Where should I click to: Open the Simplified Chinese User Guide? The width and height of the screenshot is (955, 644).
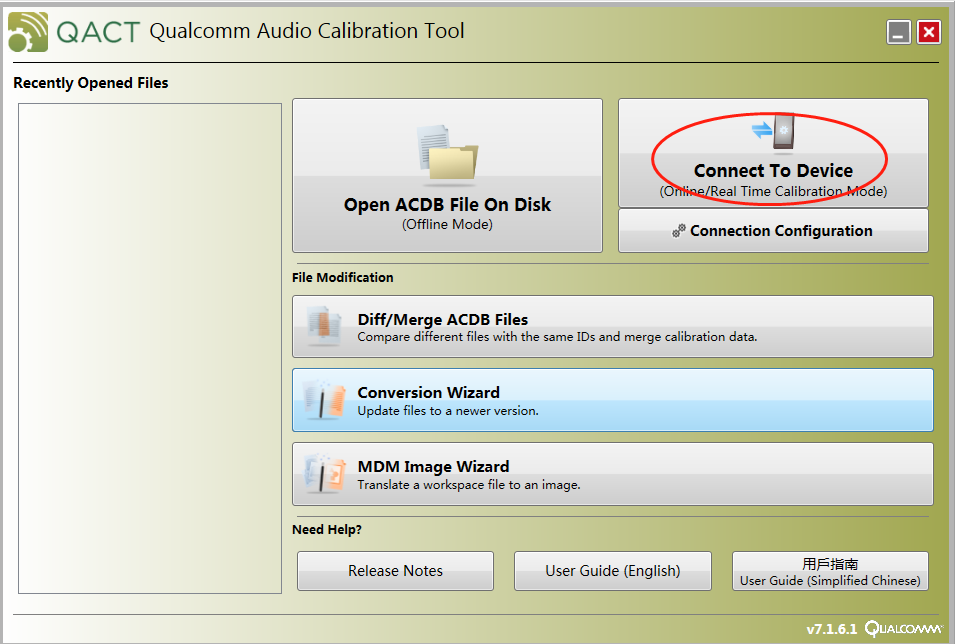830,570
